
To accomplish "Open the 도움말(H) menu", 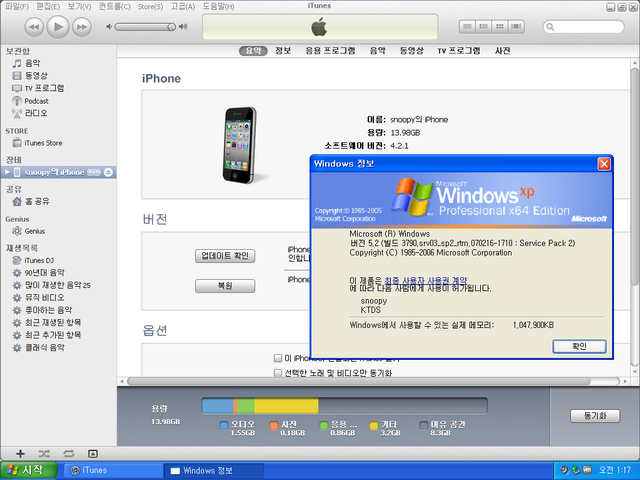I will pyautogui.click(x=218, y=7).
